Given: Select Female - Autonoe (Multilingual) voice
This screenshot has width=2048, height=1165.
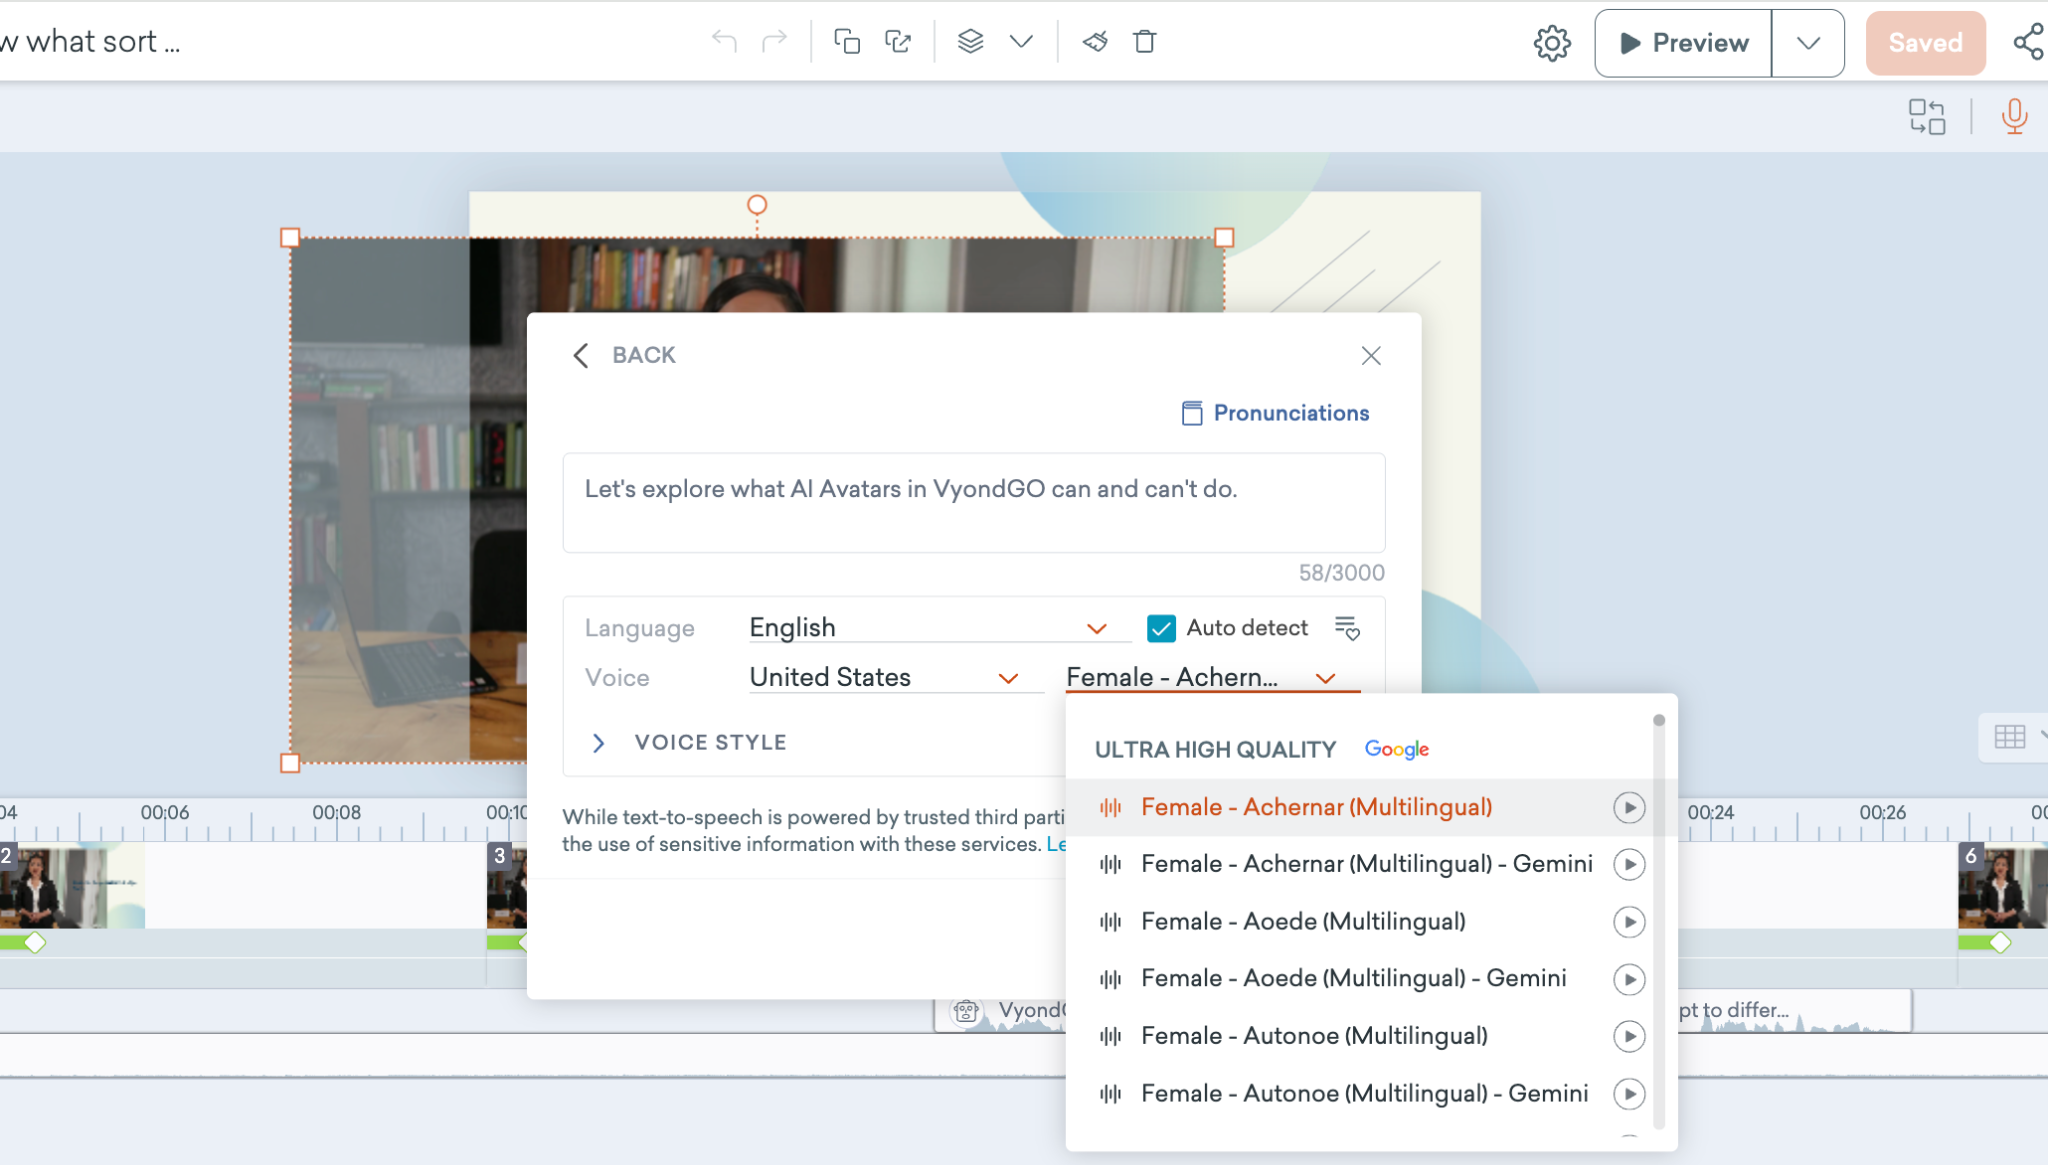Looking at the screenshot, I should tap(1314, 1036).
